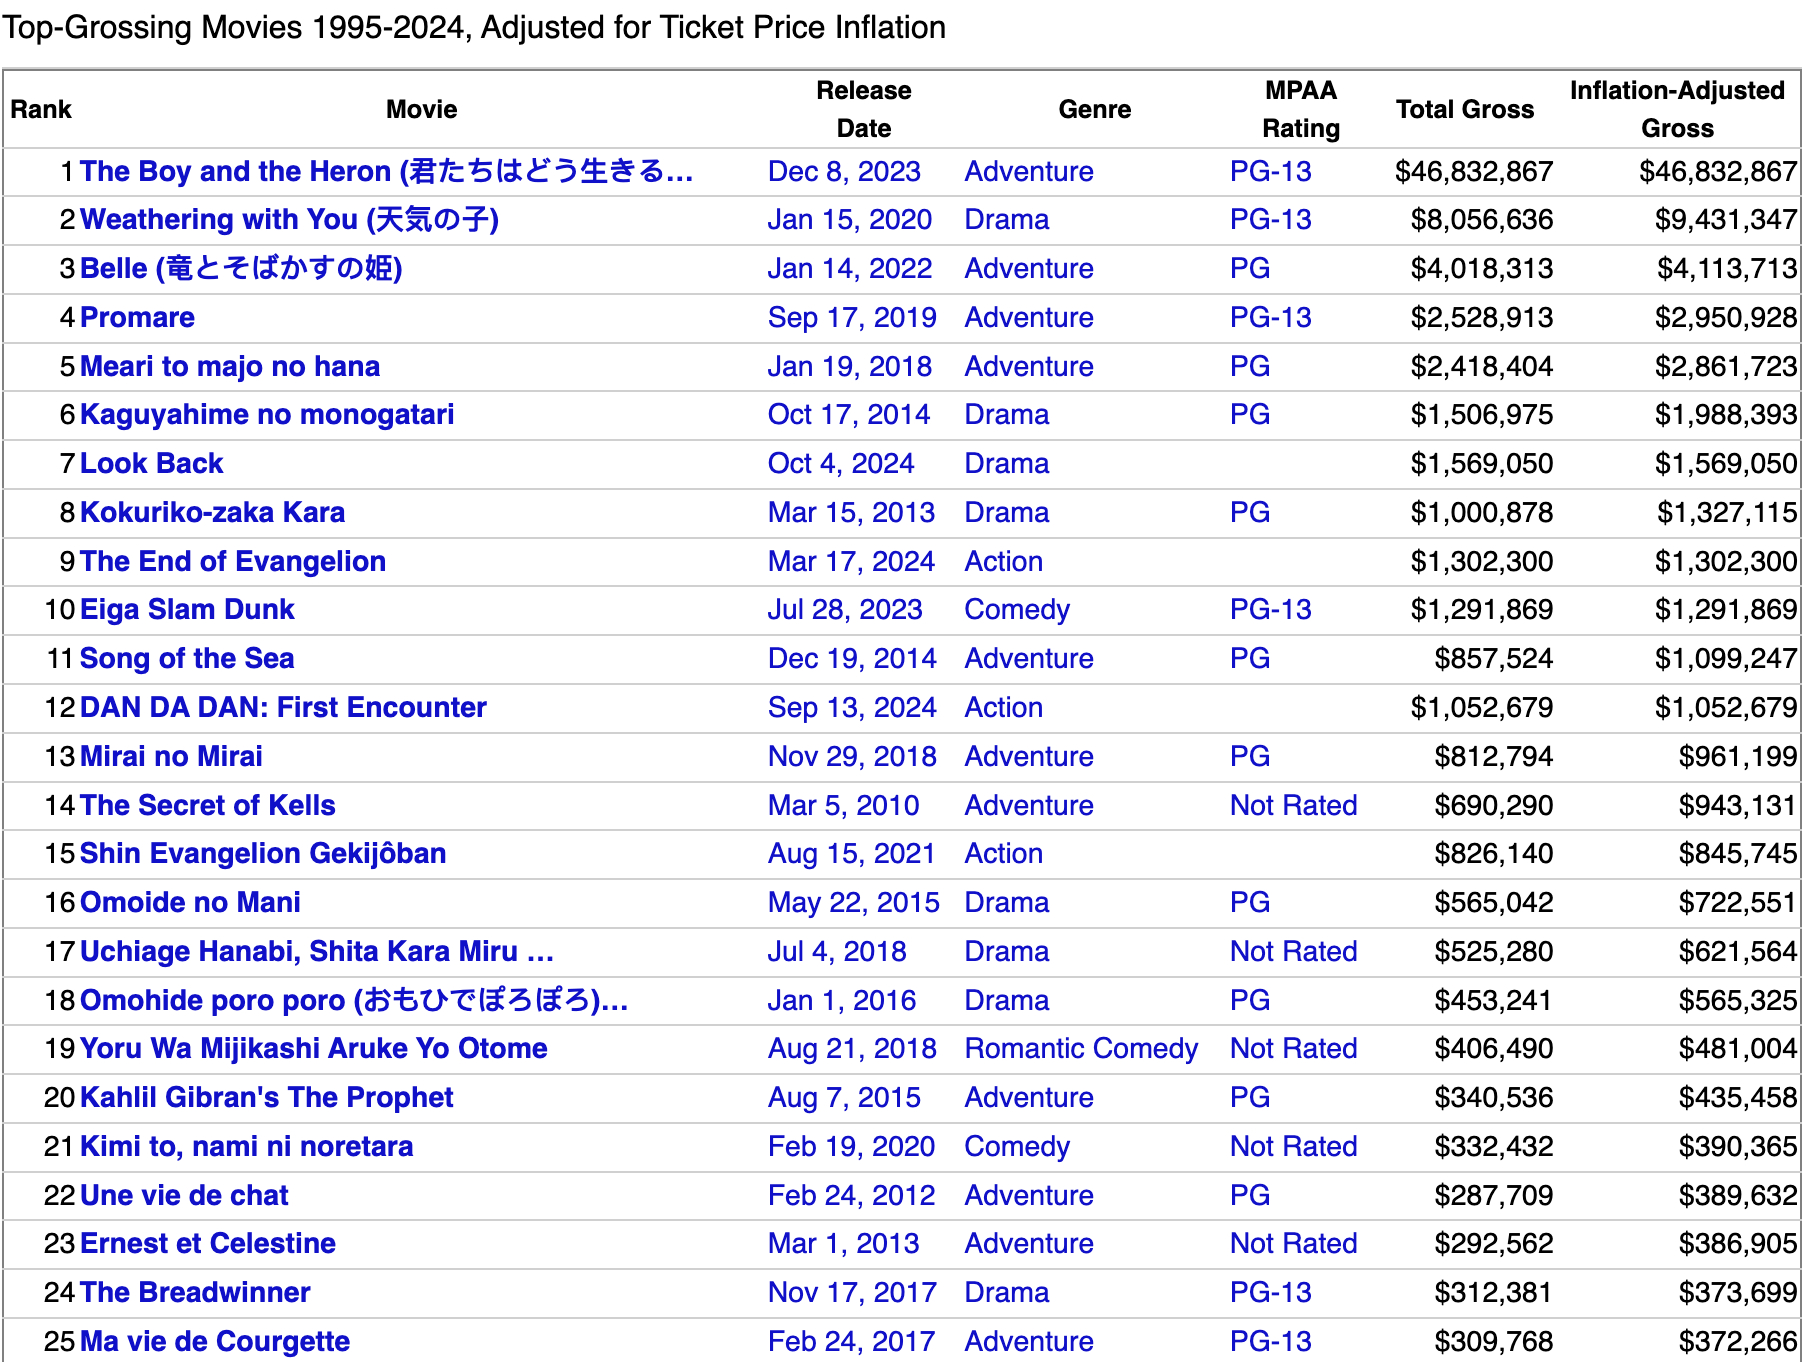Open Omohide poro poro movie link

354,1000
